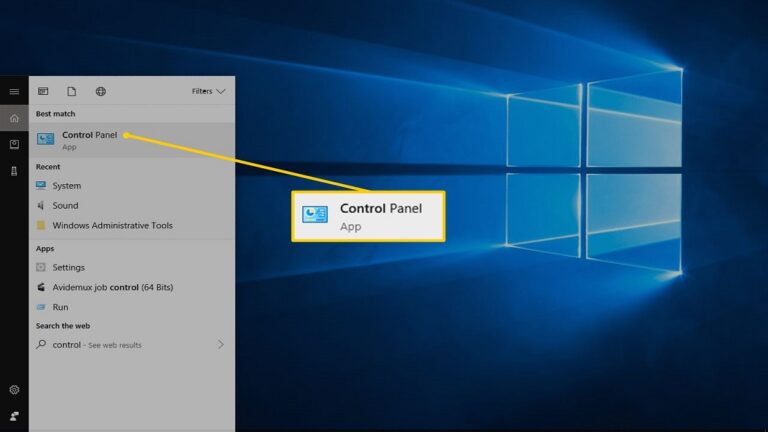The image size is (768, 432).
Task: Click the Control Panel app icon in results
Action: click(46, 139)
